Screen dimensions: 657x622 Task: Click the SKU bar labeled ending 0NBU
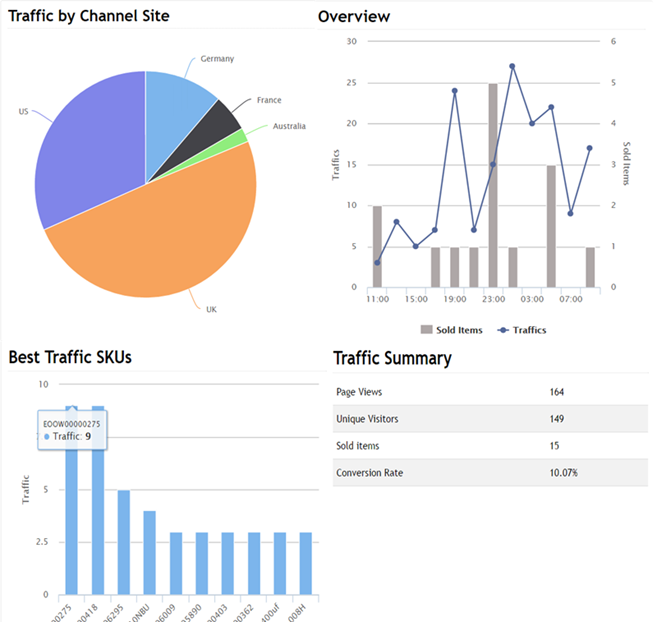coord(150,553)
